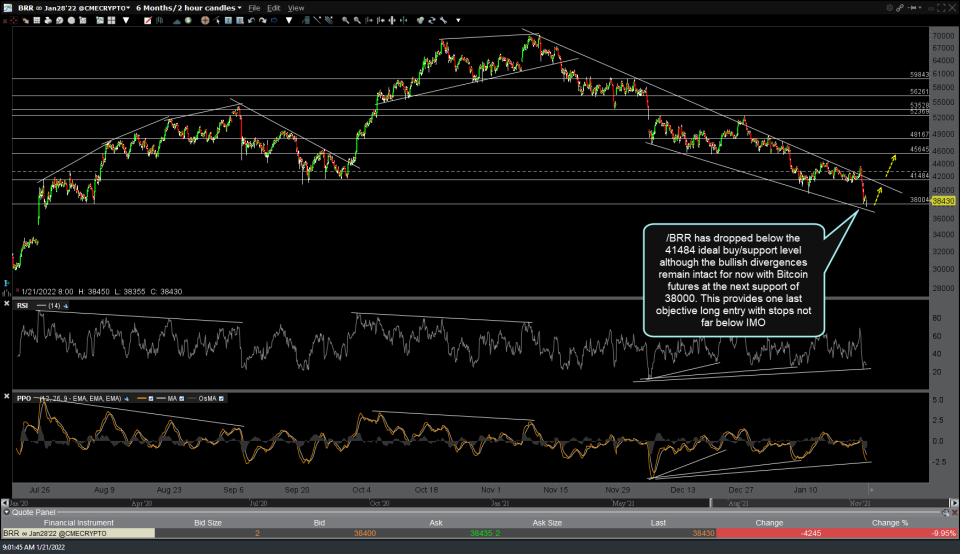Toggle the PPO MA line checkbox

[x=182, y=399]
